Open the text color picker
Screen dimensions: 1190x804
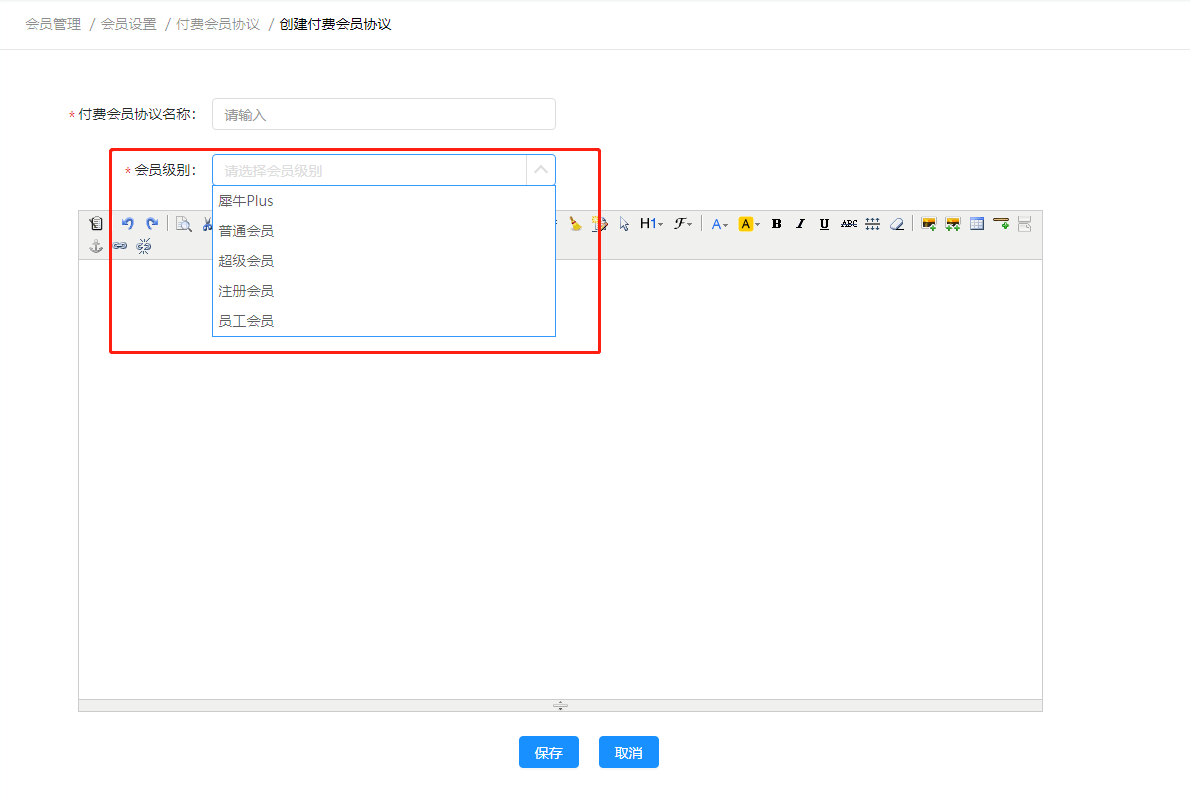pyautogui.click(x=719, y=223)
